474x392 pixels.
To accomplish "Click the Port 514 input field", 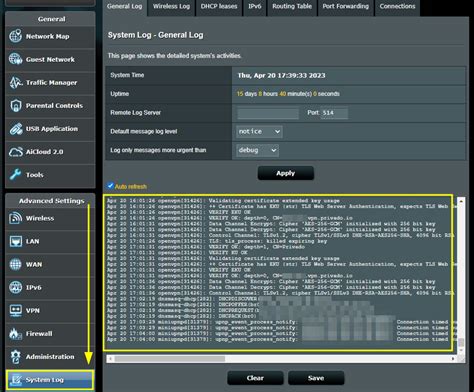I will click(x=334, y=113).
